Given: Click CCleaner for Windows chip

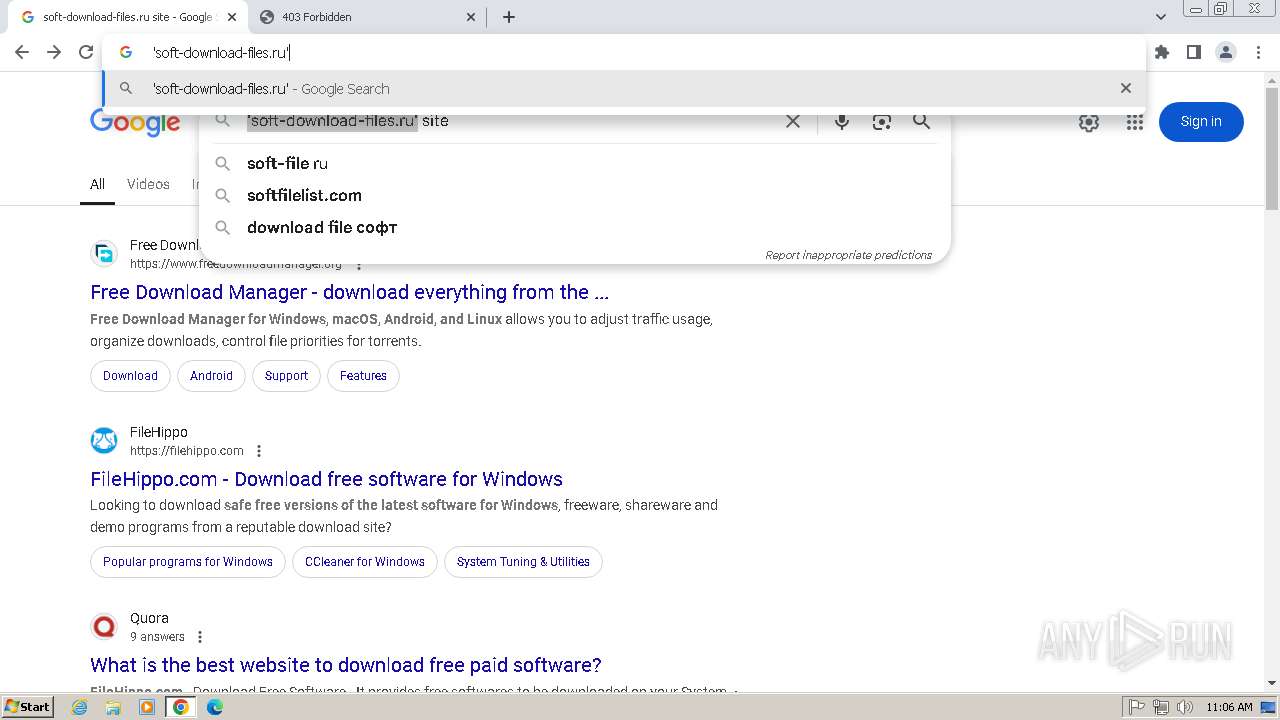Looking at the screenshot, I should tap(365, 562).
